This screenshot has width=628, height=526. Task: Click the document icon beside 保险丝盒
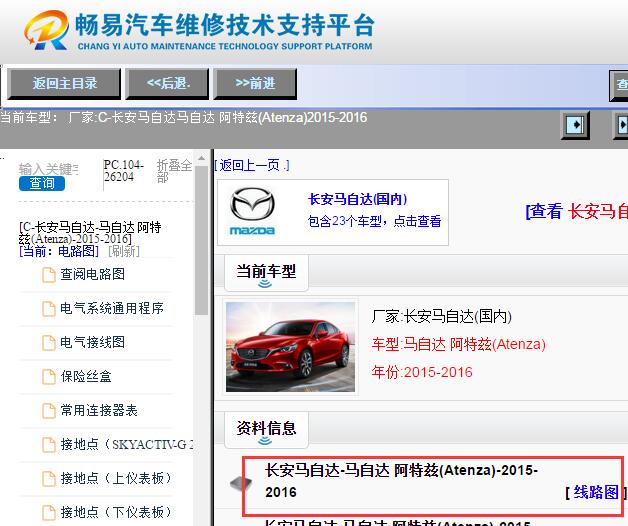(x=49, y=377)
